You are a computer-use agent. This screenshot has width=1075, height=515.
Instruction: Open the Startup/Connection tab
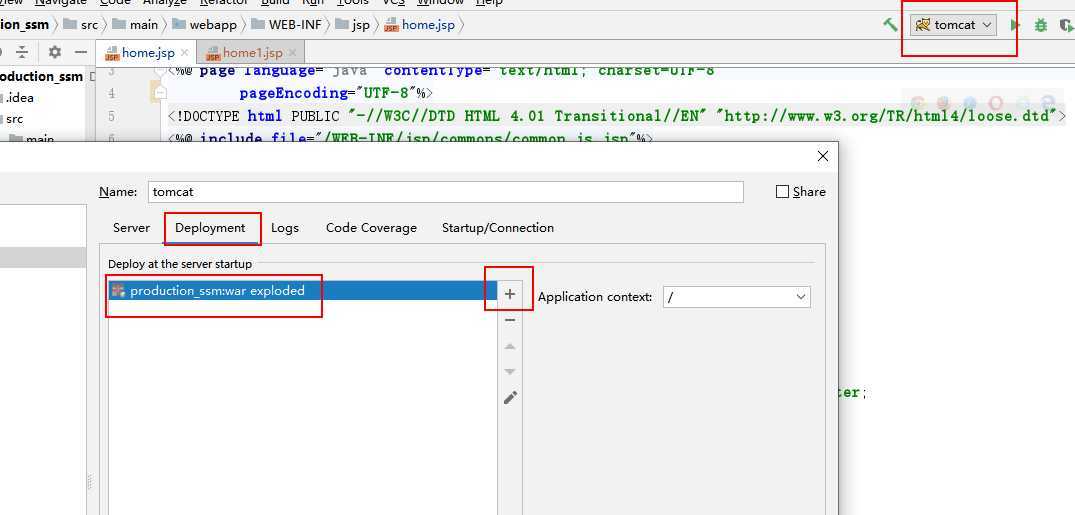498,228
